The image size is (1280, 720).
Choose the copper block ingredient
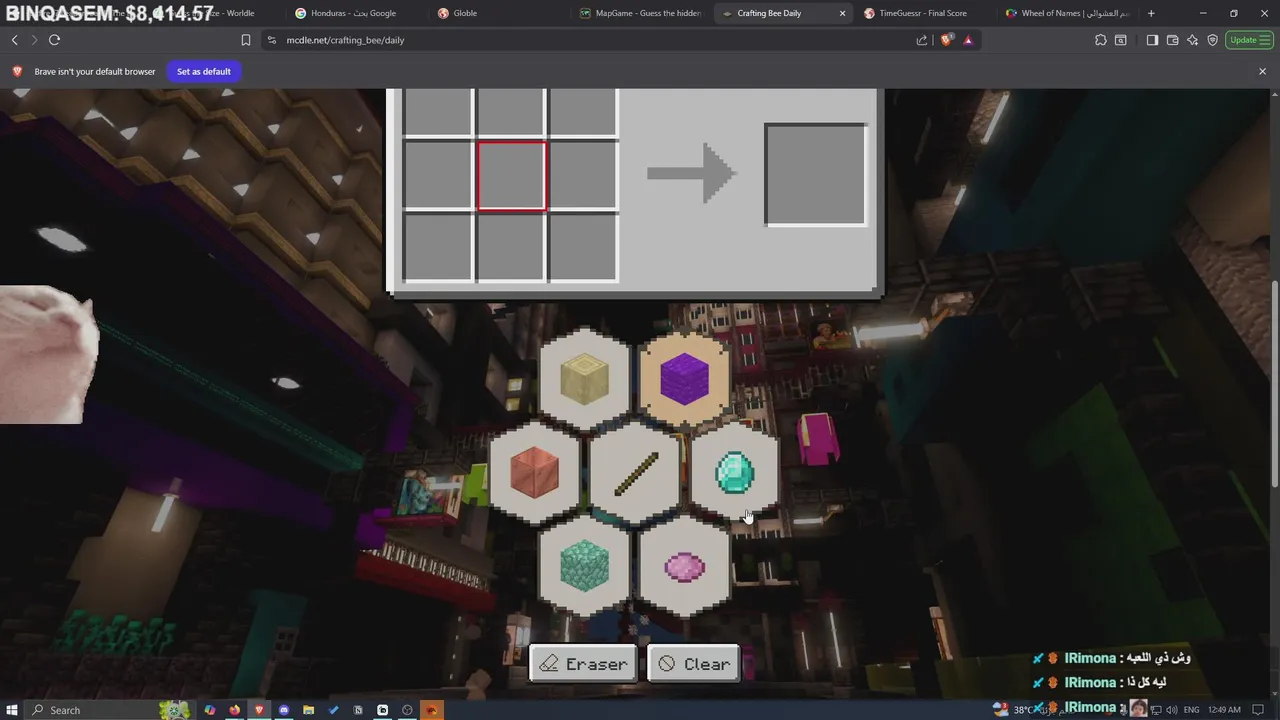coord(534,472)
